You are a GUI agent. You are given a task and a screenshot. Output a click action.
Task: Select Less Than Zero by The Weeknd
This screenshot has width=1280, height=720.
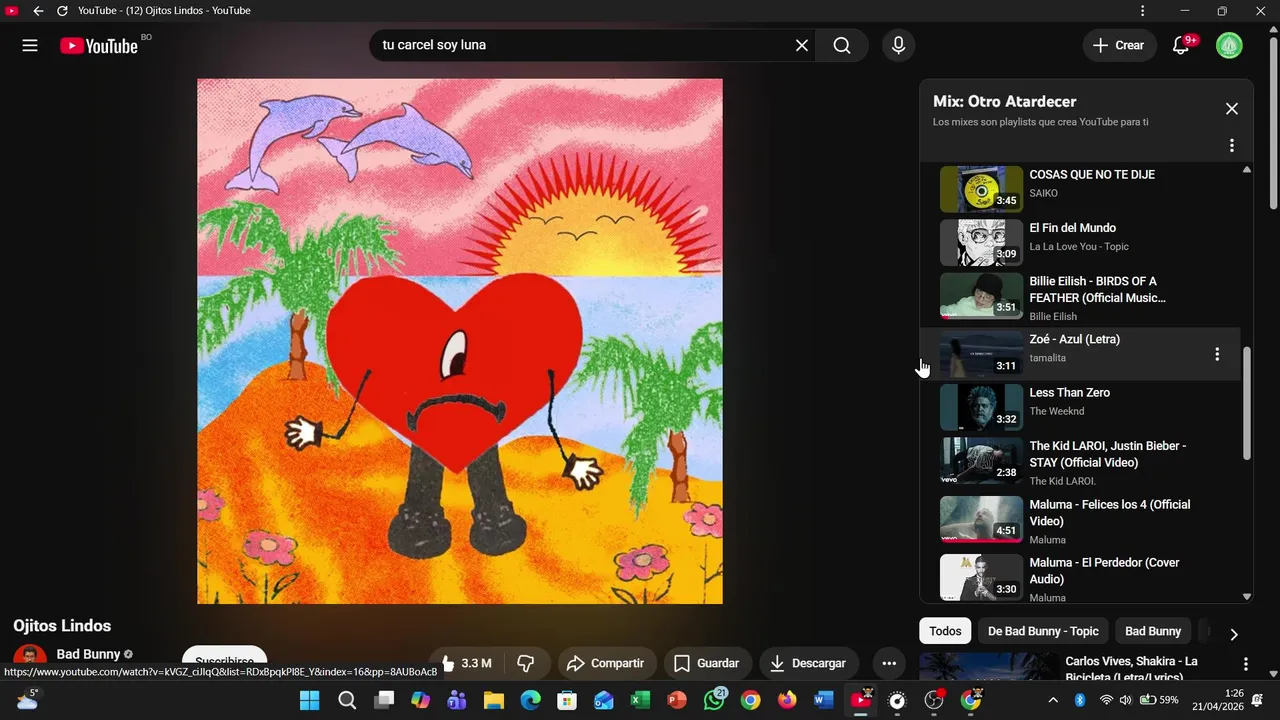click(x=1080, y=407)
